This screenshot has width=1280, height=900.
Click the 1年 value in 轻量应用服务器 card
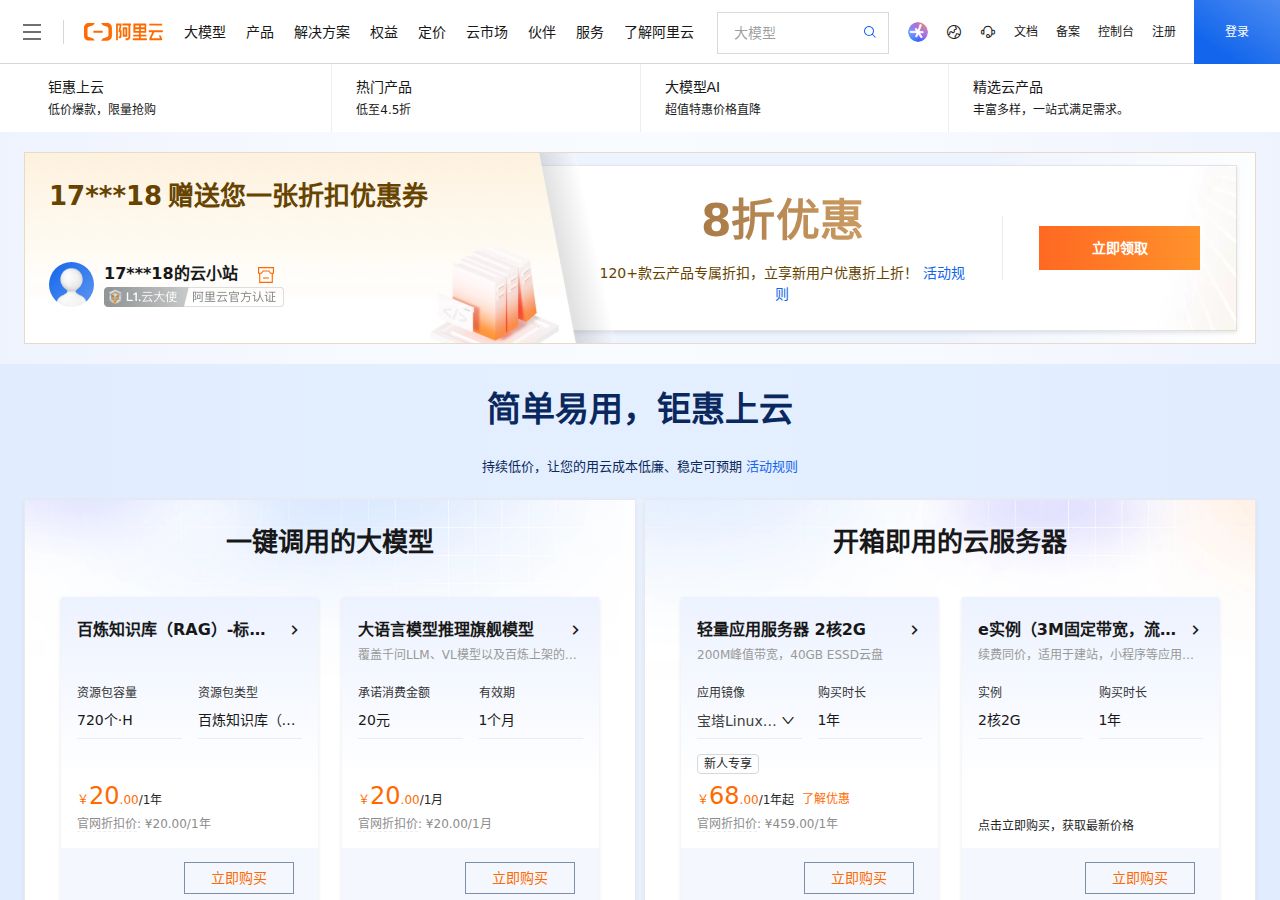(829, 720)
